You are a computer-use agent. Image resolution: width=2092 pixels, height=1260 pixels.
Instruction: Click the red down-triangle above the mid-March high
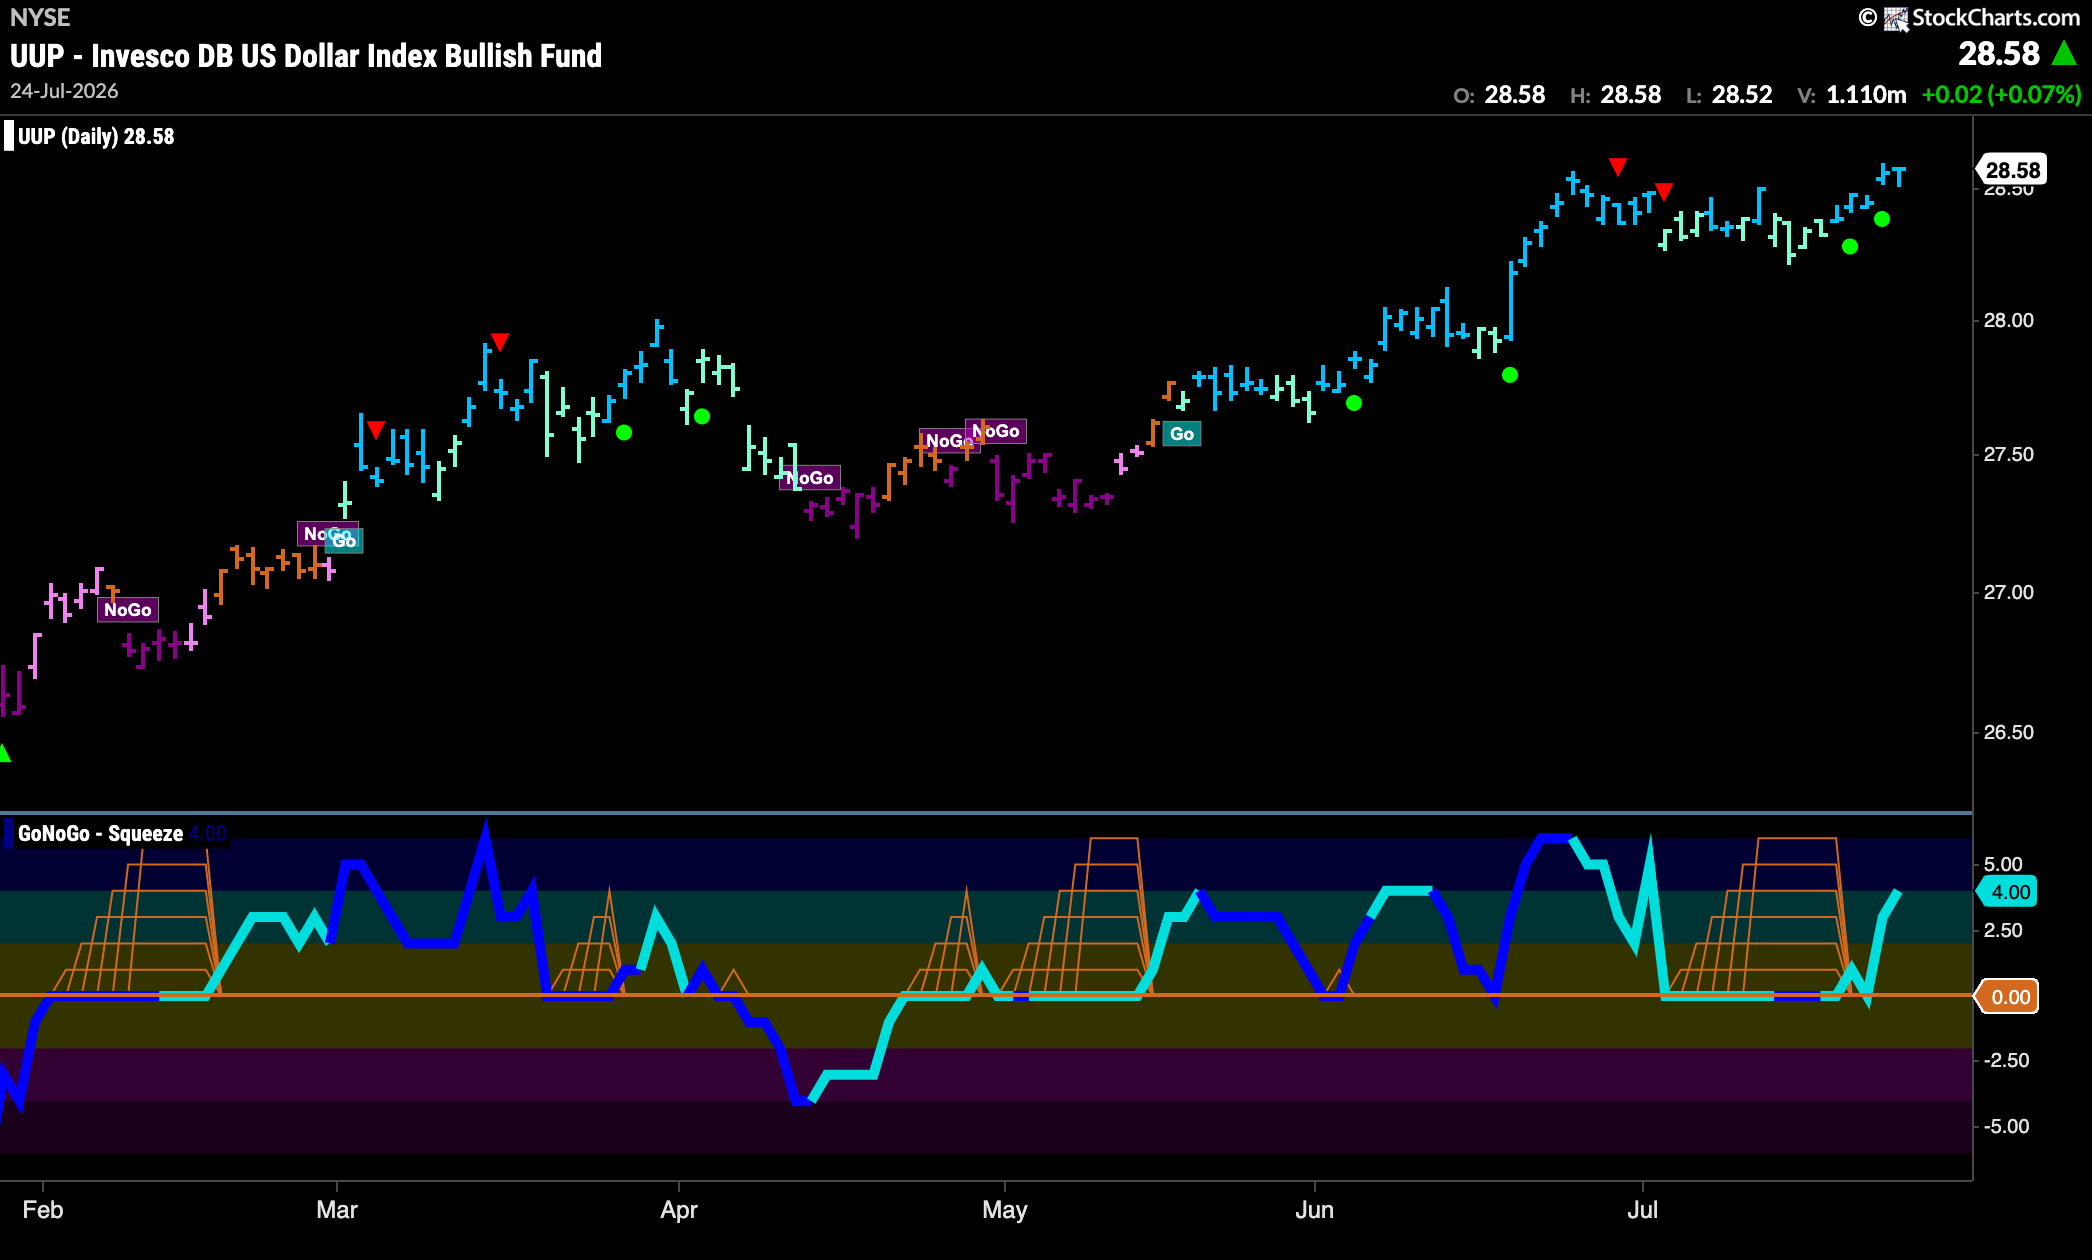500,342
